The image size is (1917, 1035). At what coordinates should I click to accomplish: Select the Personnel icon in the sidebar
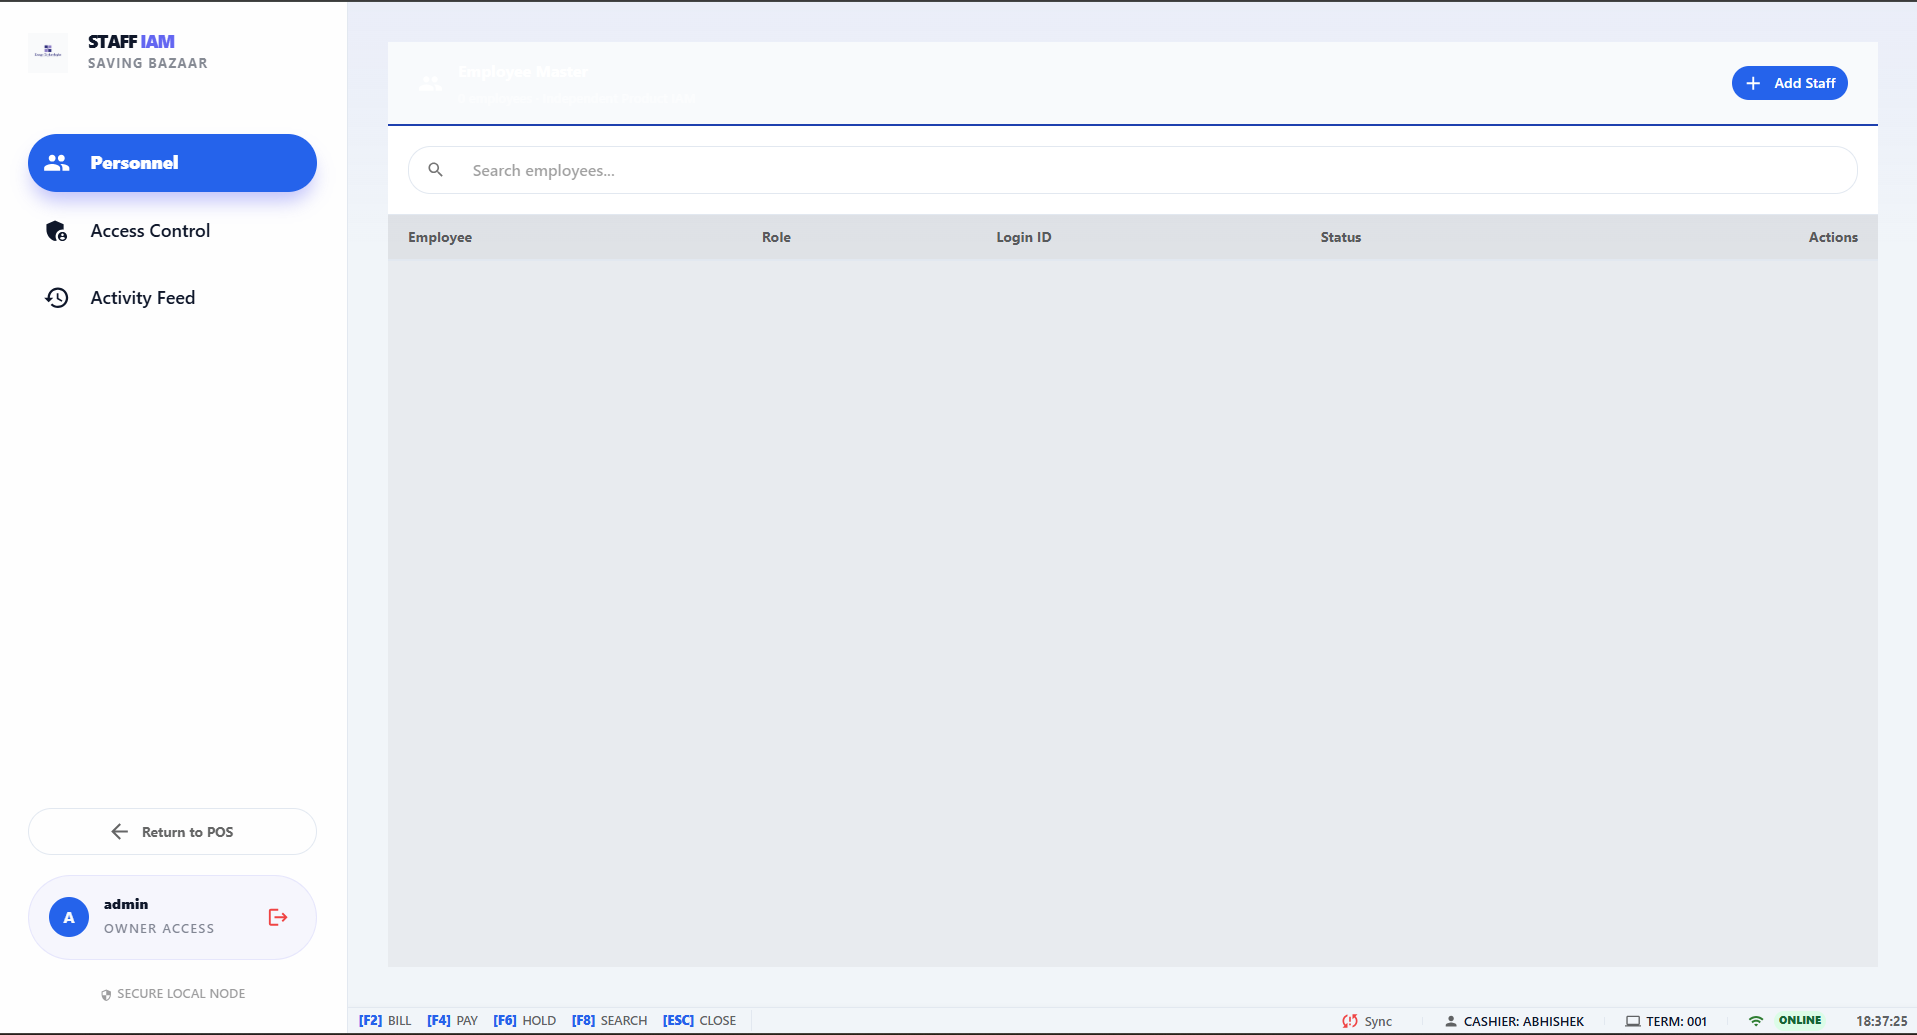pyautogui.click(x=57, y=162)
